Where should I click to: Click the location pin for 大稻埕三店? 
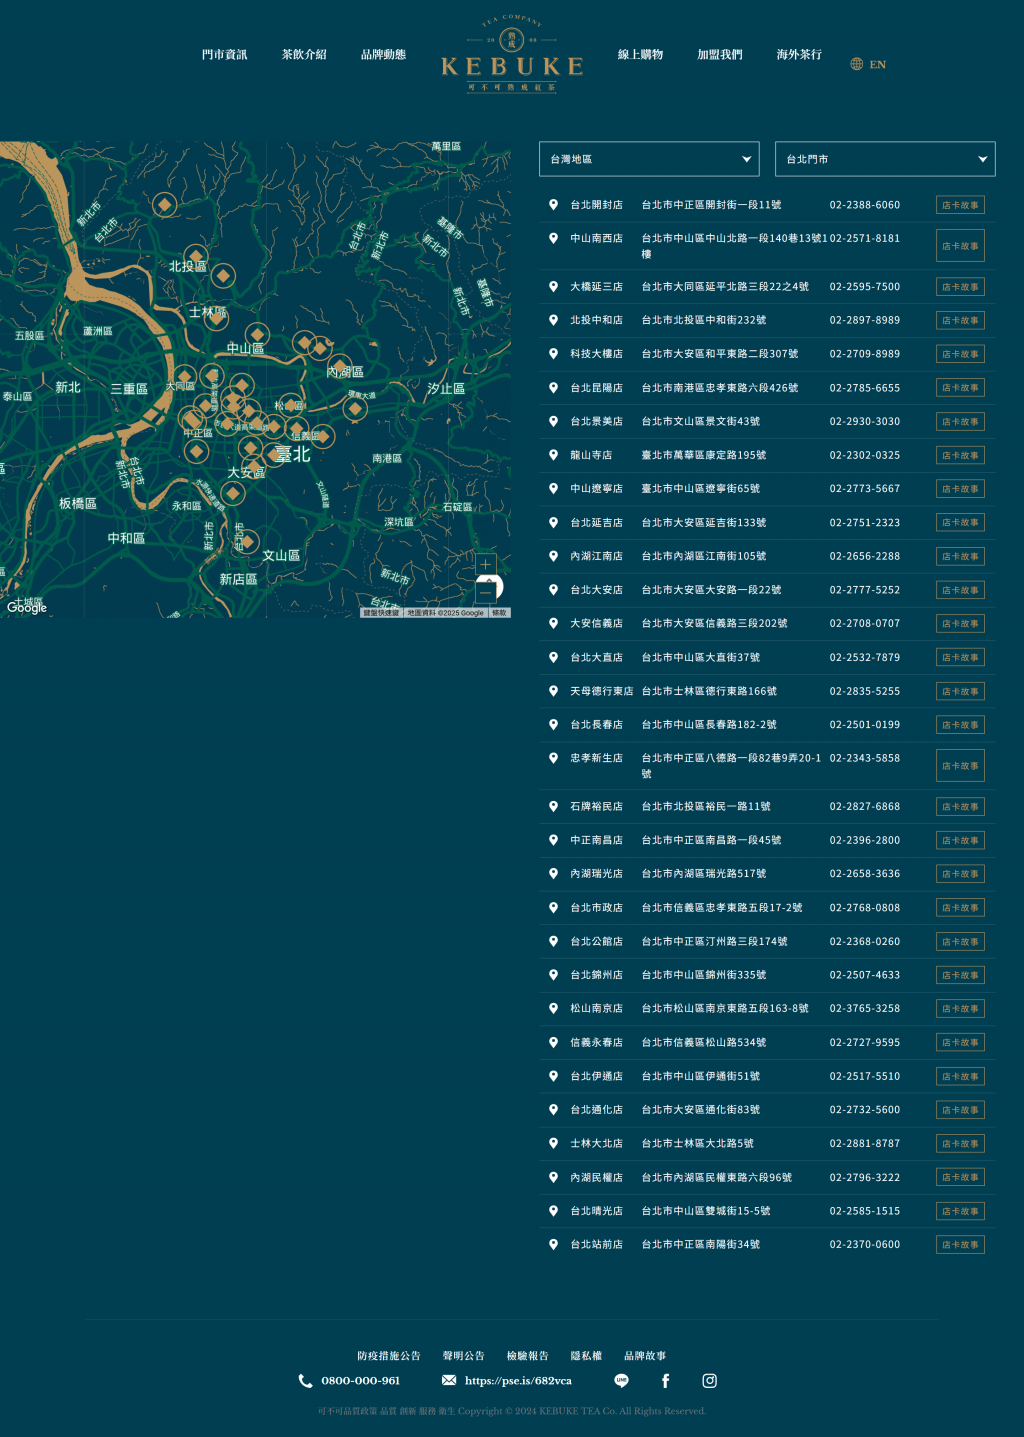point(553,287)
